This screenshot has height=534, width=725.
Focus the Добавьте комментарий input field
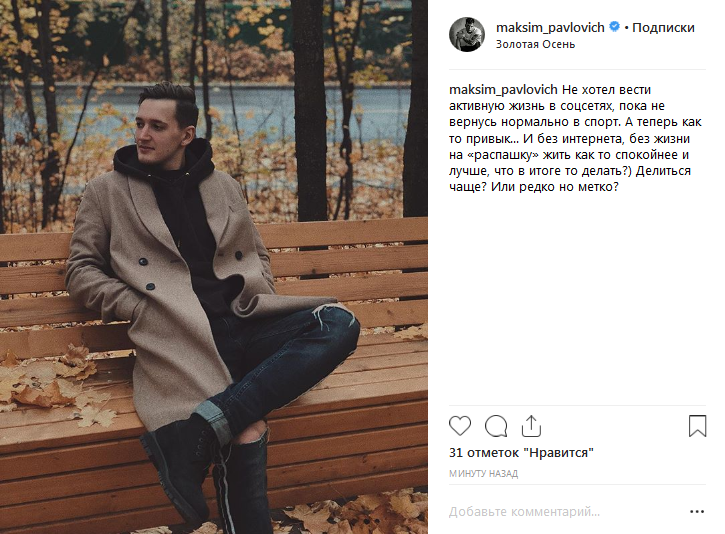coord(566,512)
